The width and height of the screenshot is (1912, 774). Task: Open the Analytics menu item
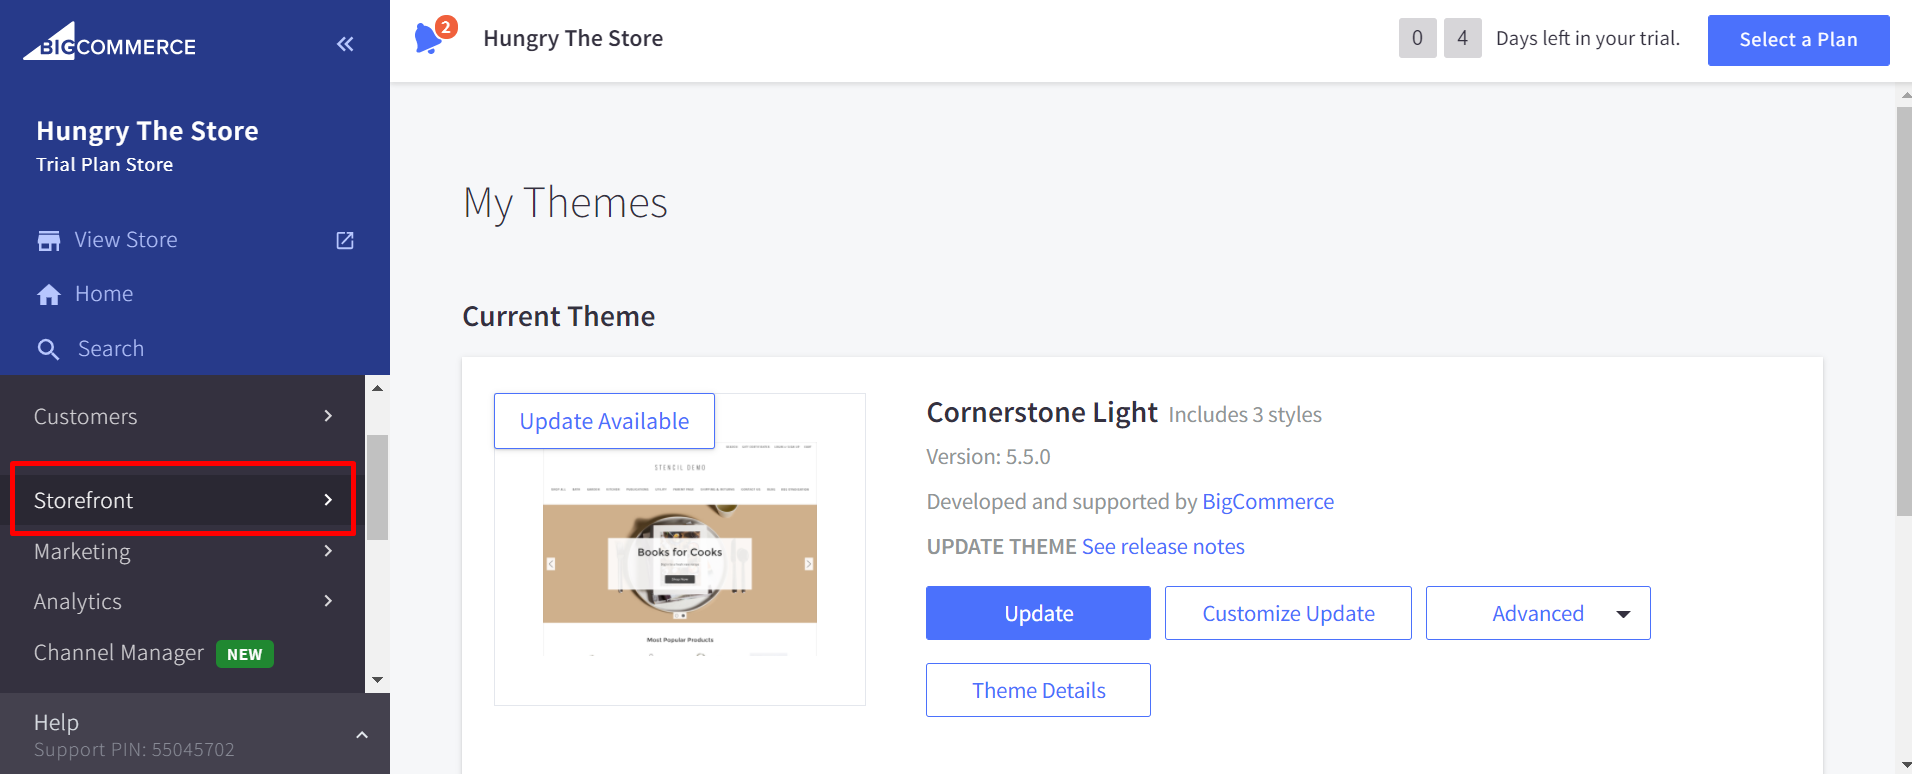(x=78, y=602)
